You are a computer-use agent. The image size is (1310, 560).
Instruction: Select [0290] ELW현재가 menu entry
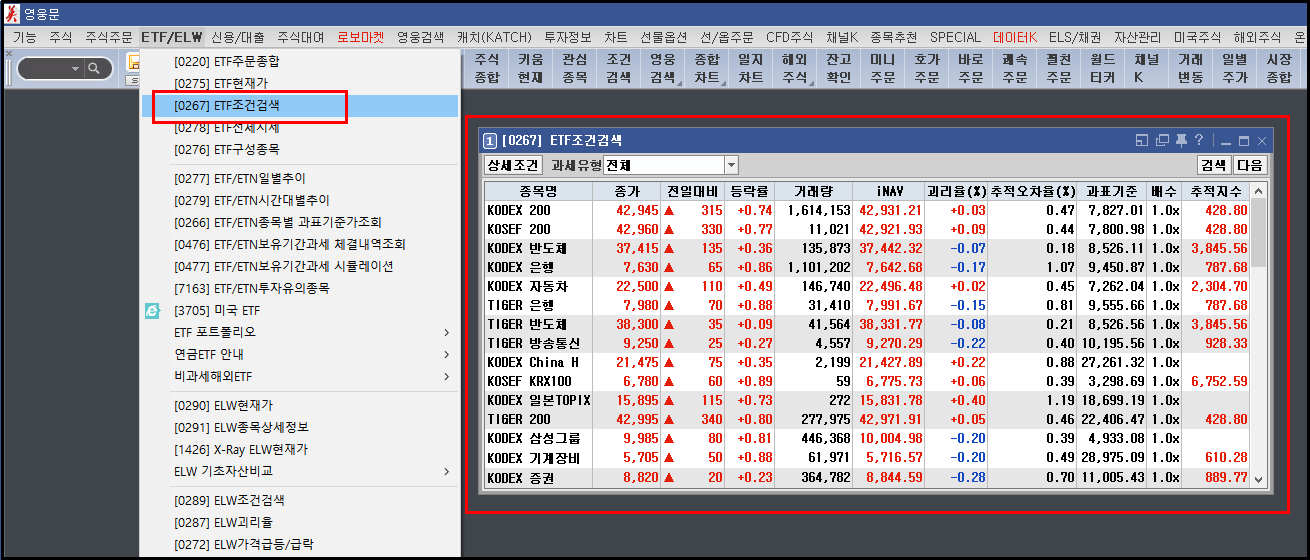click(300, 405)
